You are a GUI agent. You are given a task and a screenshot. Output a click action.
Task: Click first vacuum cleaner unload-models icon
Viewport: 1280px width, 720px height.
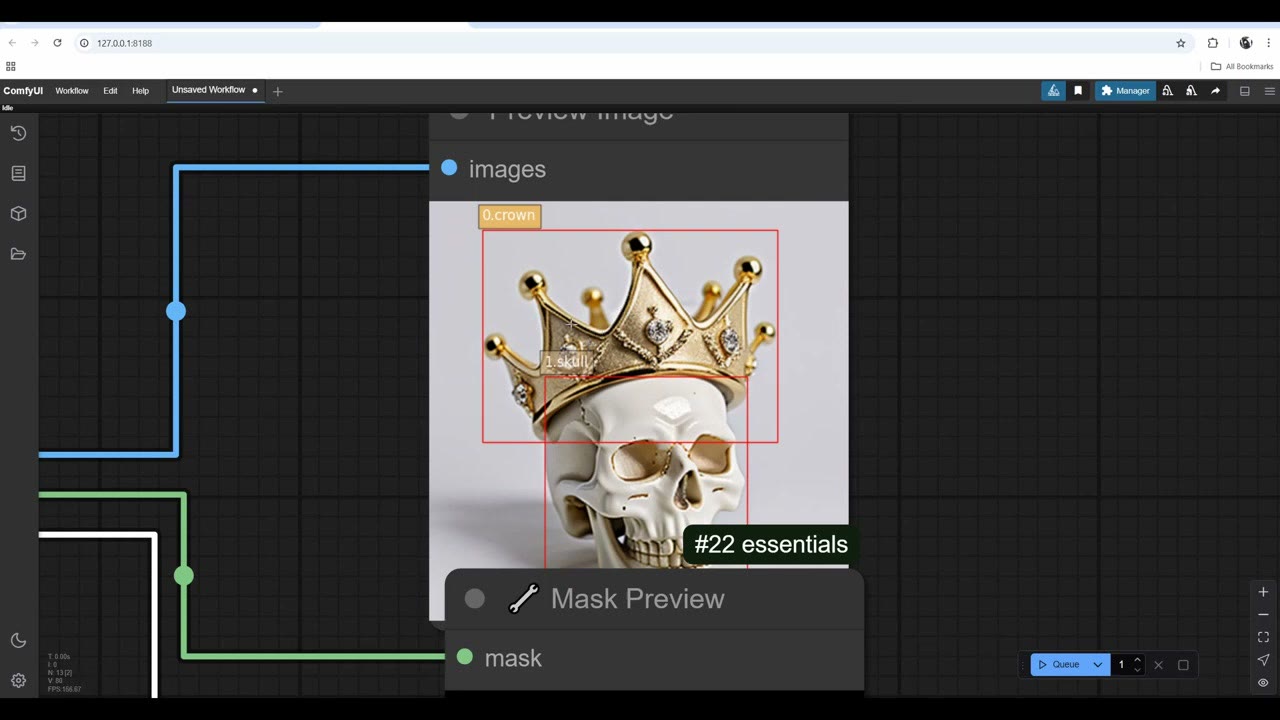coord(1167,91)
